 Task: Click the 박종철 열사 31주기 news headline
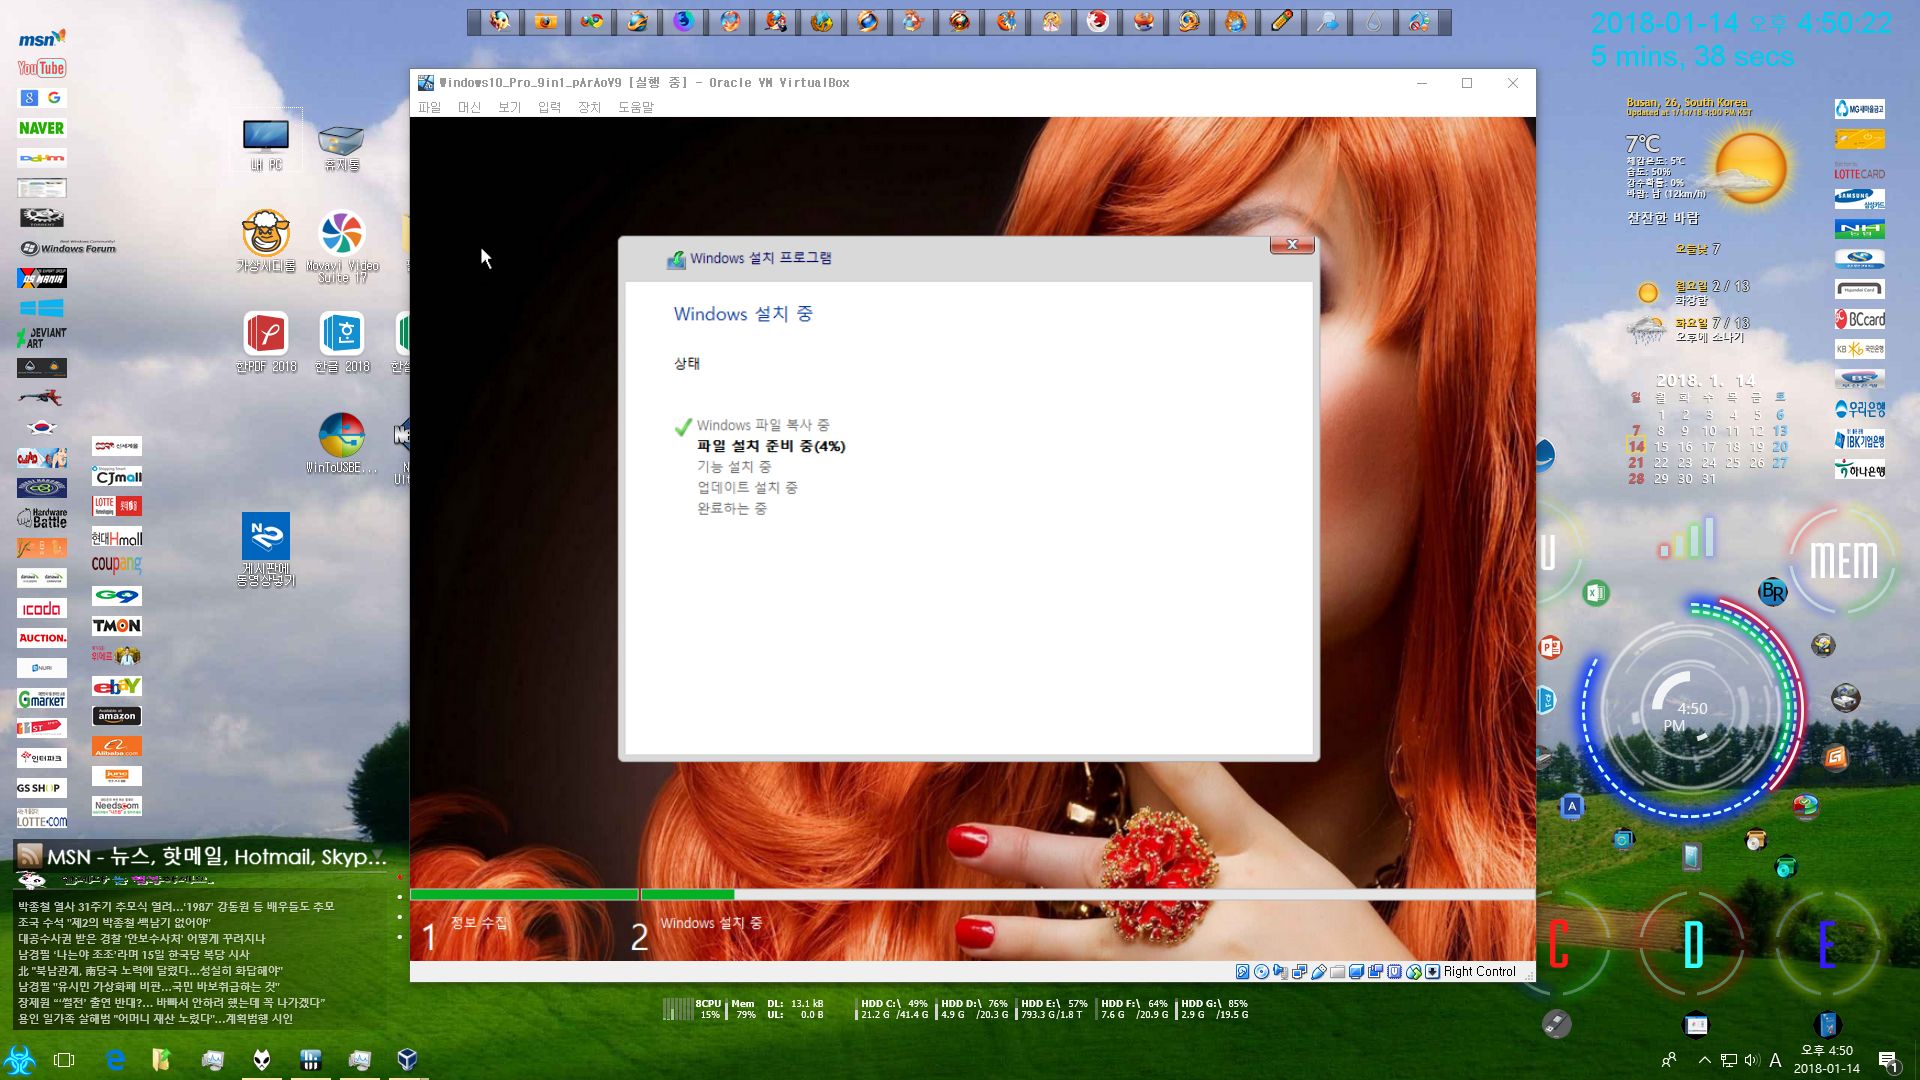[176, 906]
